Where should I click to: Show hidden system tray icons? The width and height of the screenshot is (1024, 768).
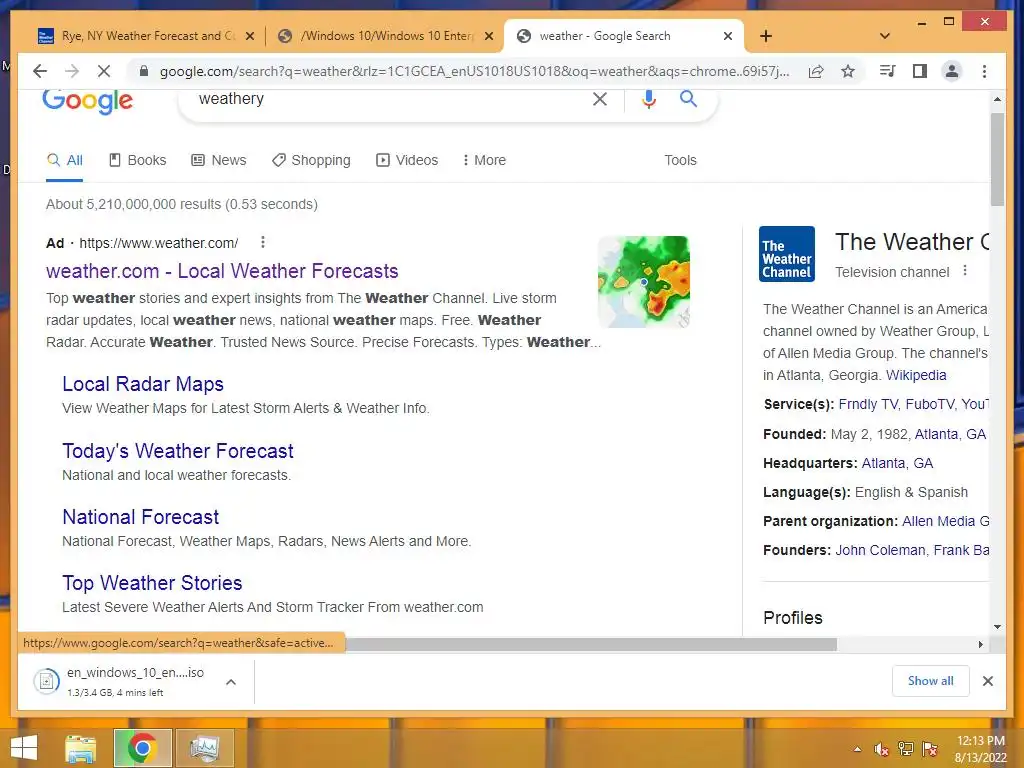[x=857, y=749]
